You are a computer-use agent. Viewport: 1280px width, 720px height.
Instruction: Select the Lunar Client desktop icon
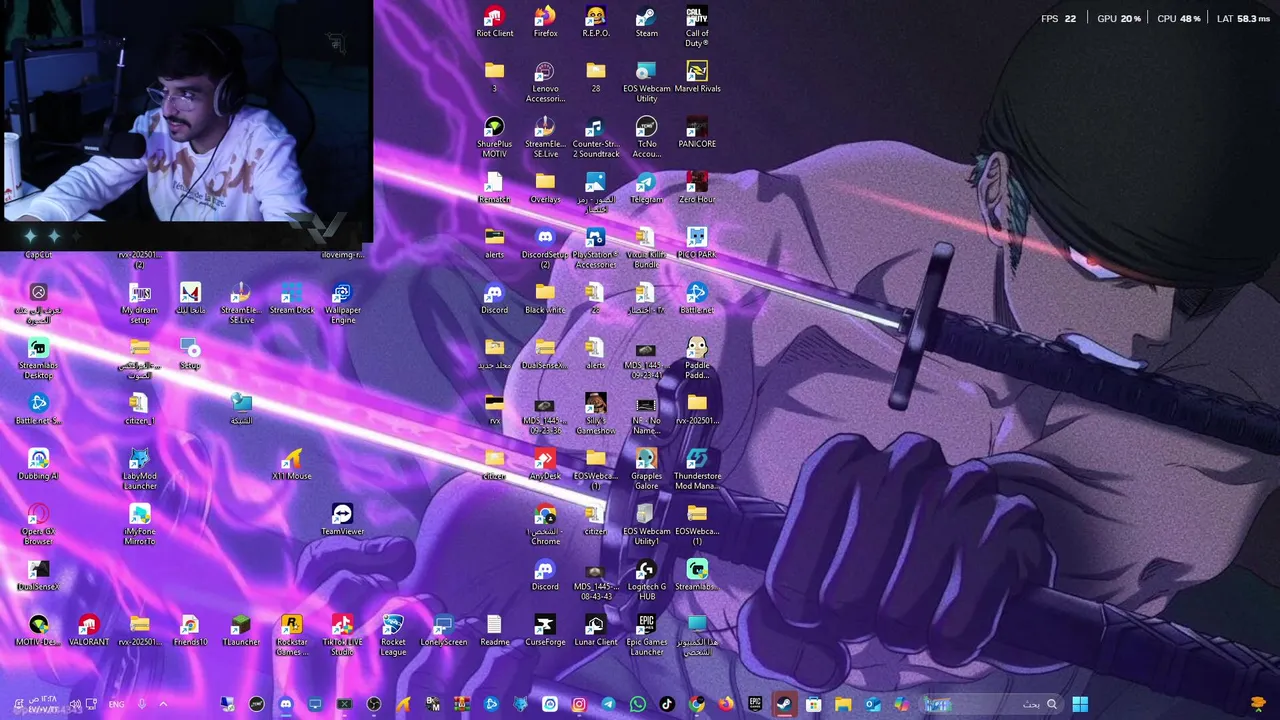point(596,630)
